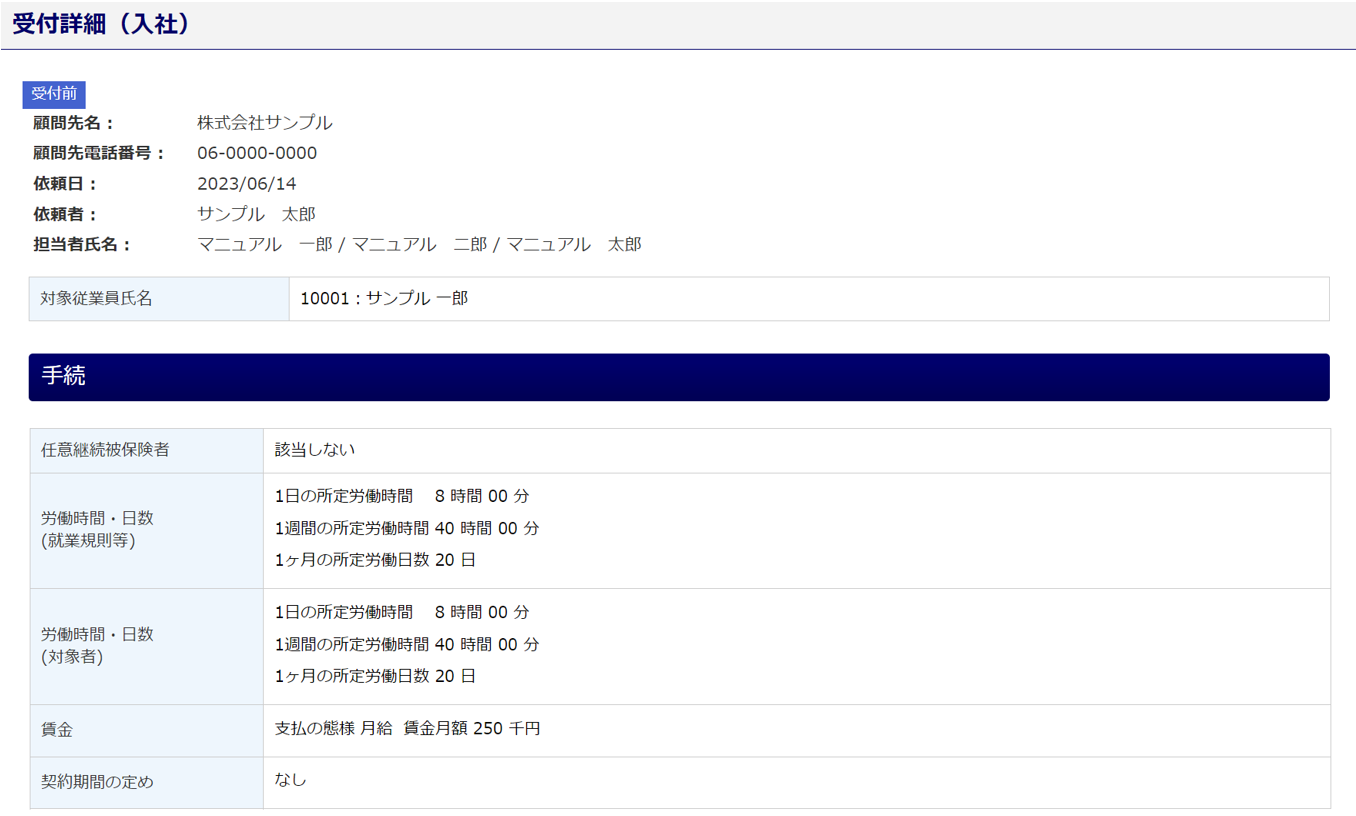Click the requester name サンプル 太郎
This screenshot has height=816, width=1356.
coord(256,214)
